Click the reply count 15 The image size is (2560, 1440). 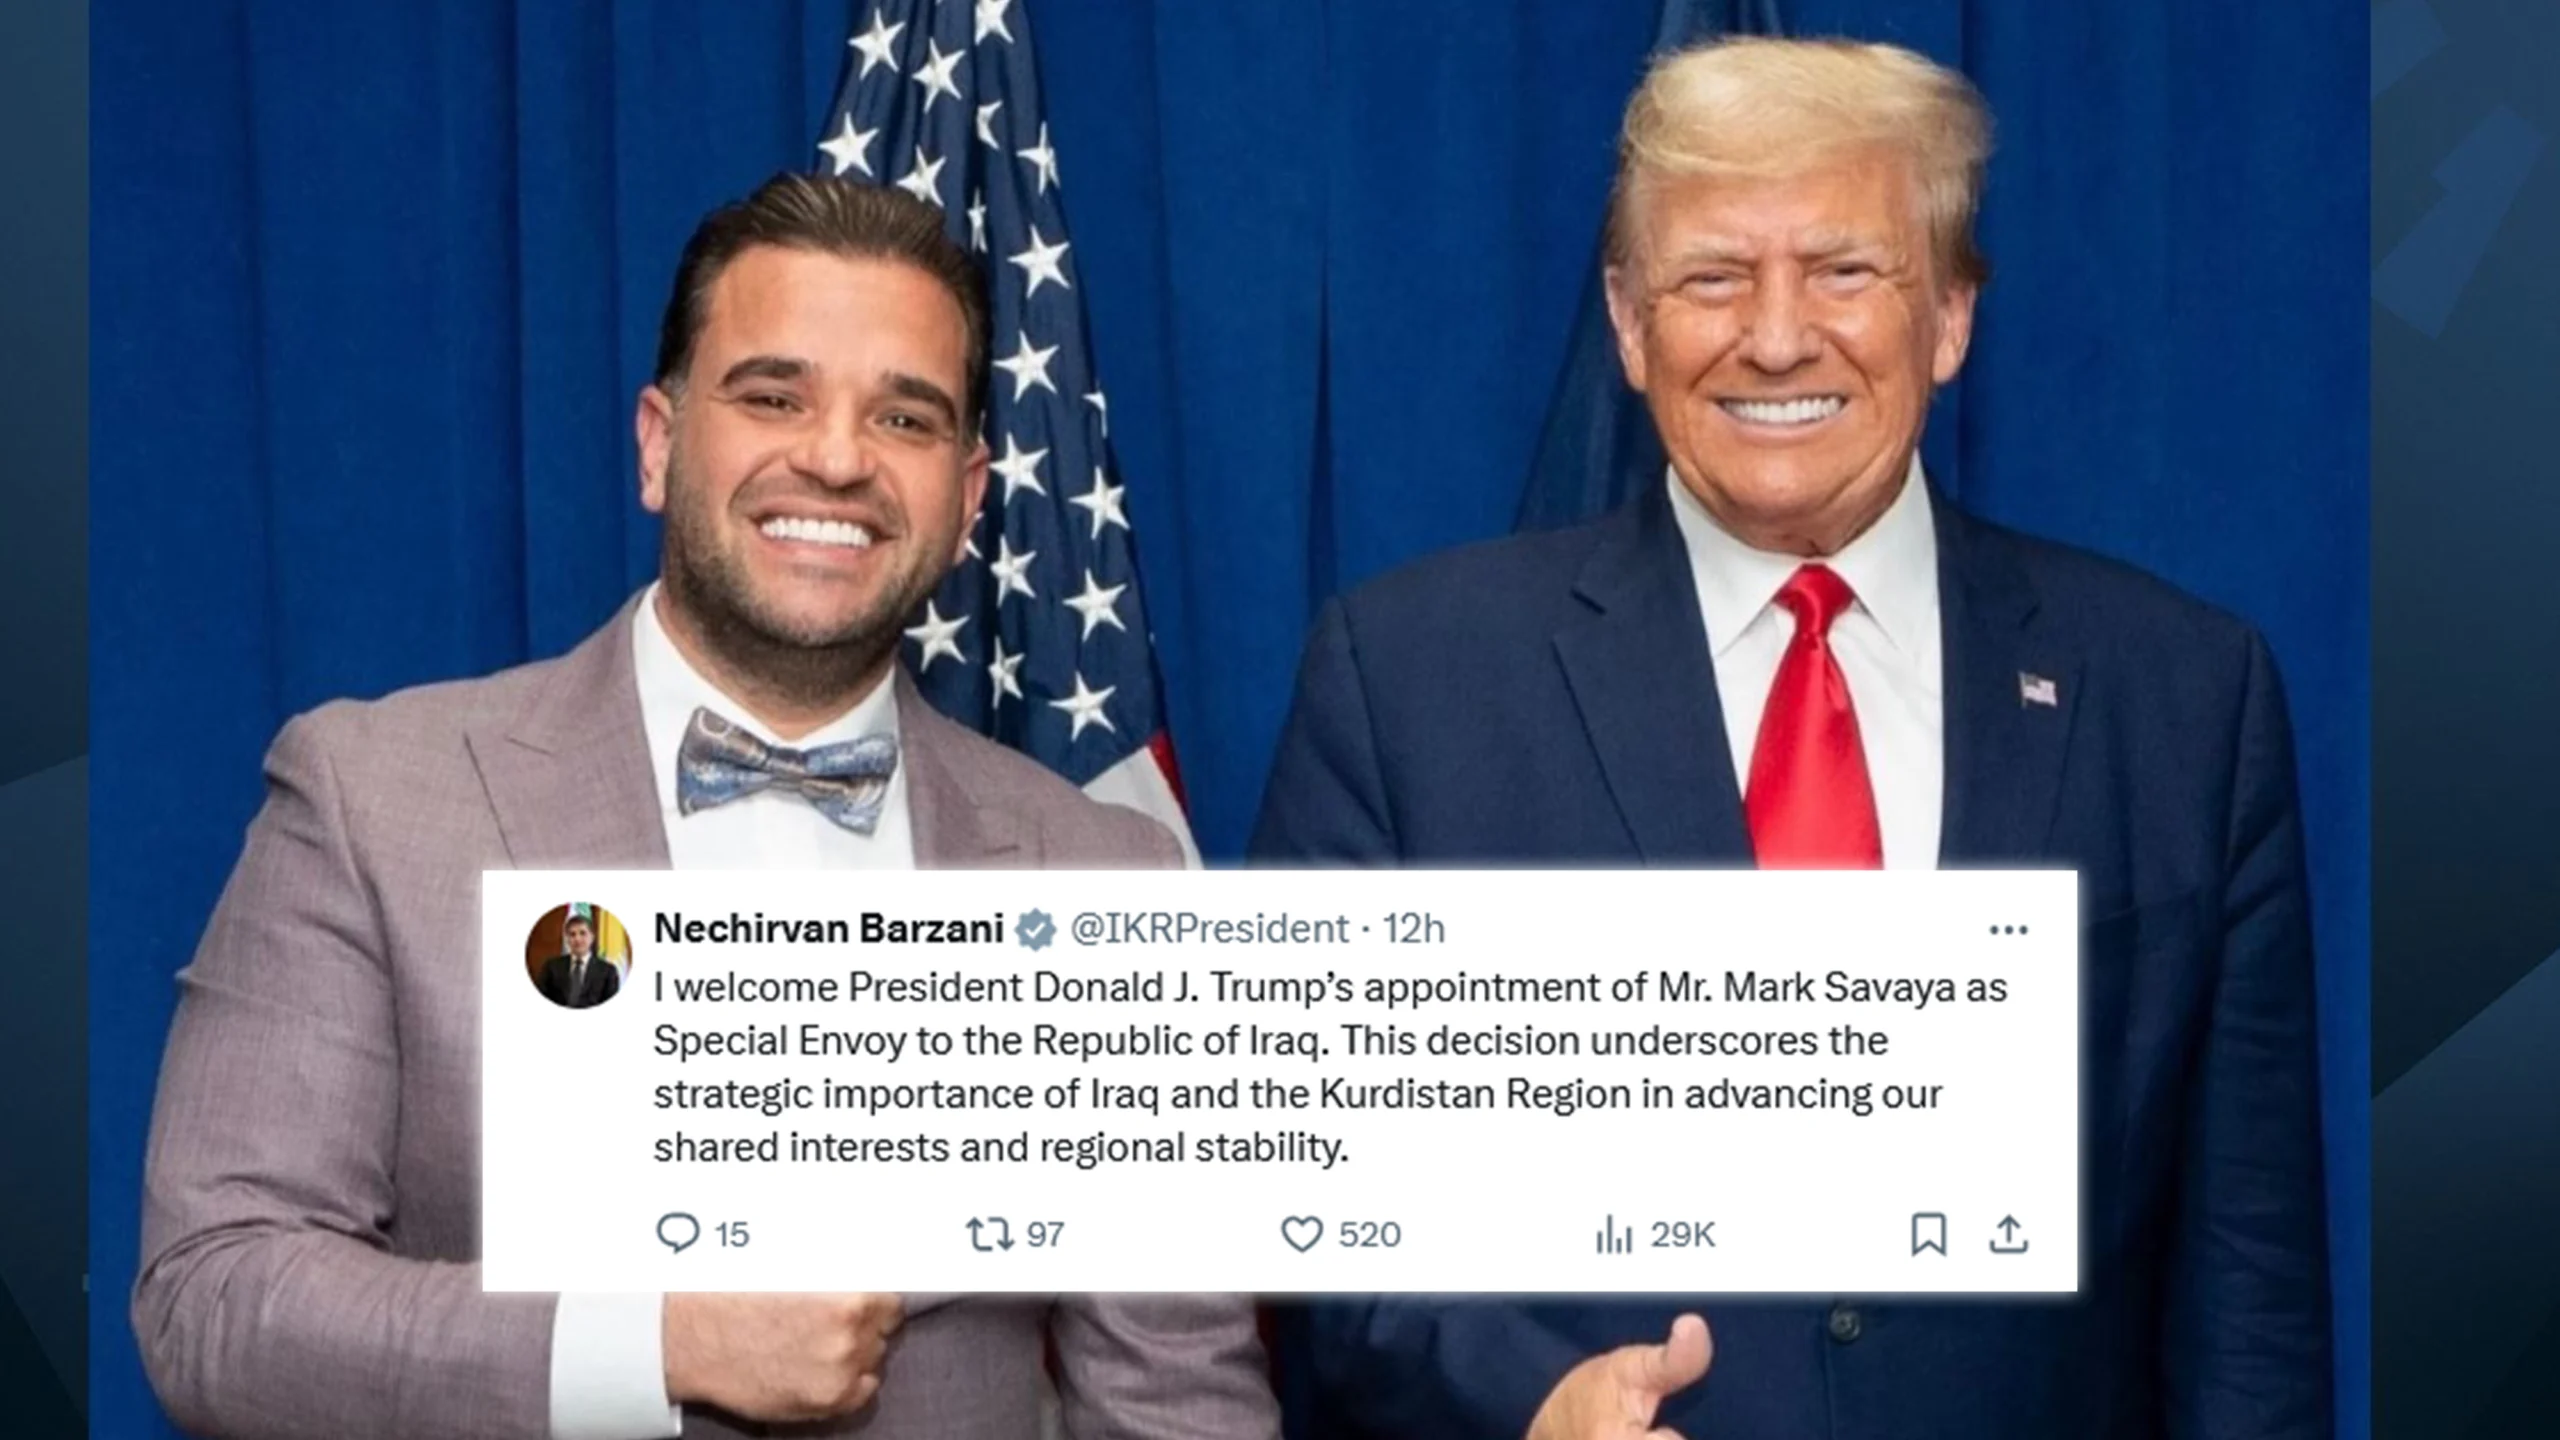click(x=732, y=1235)
